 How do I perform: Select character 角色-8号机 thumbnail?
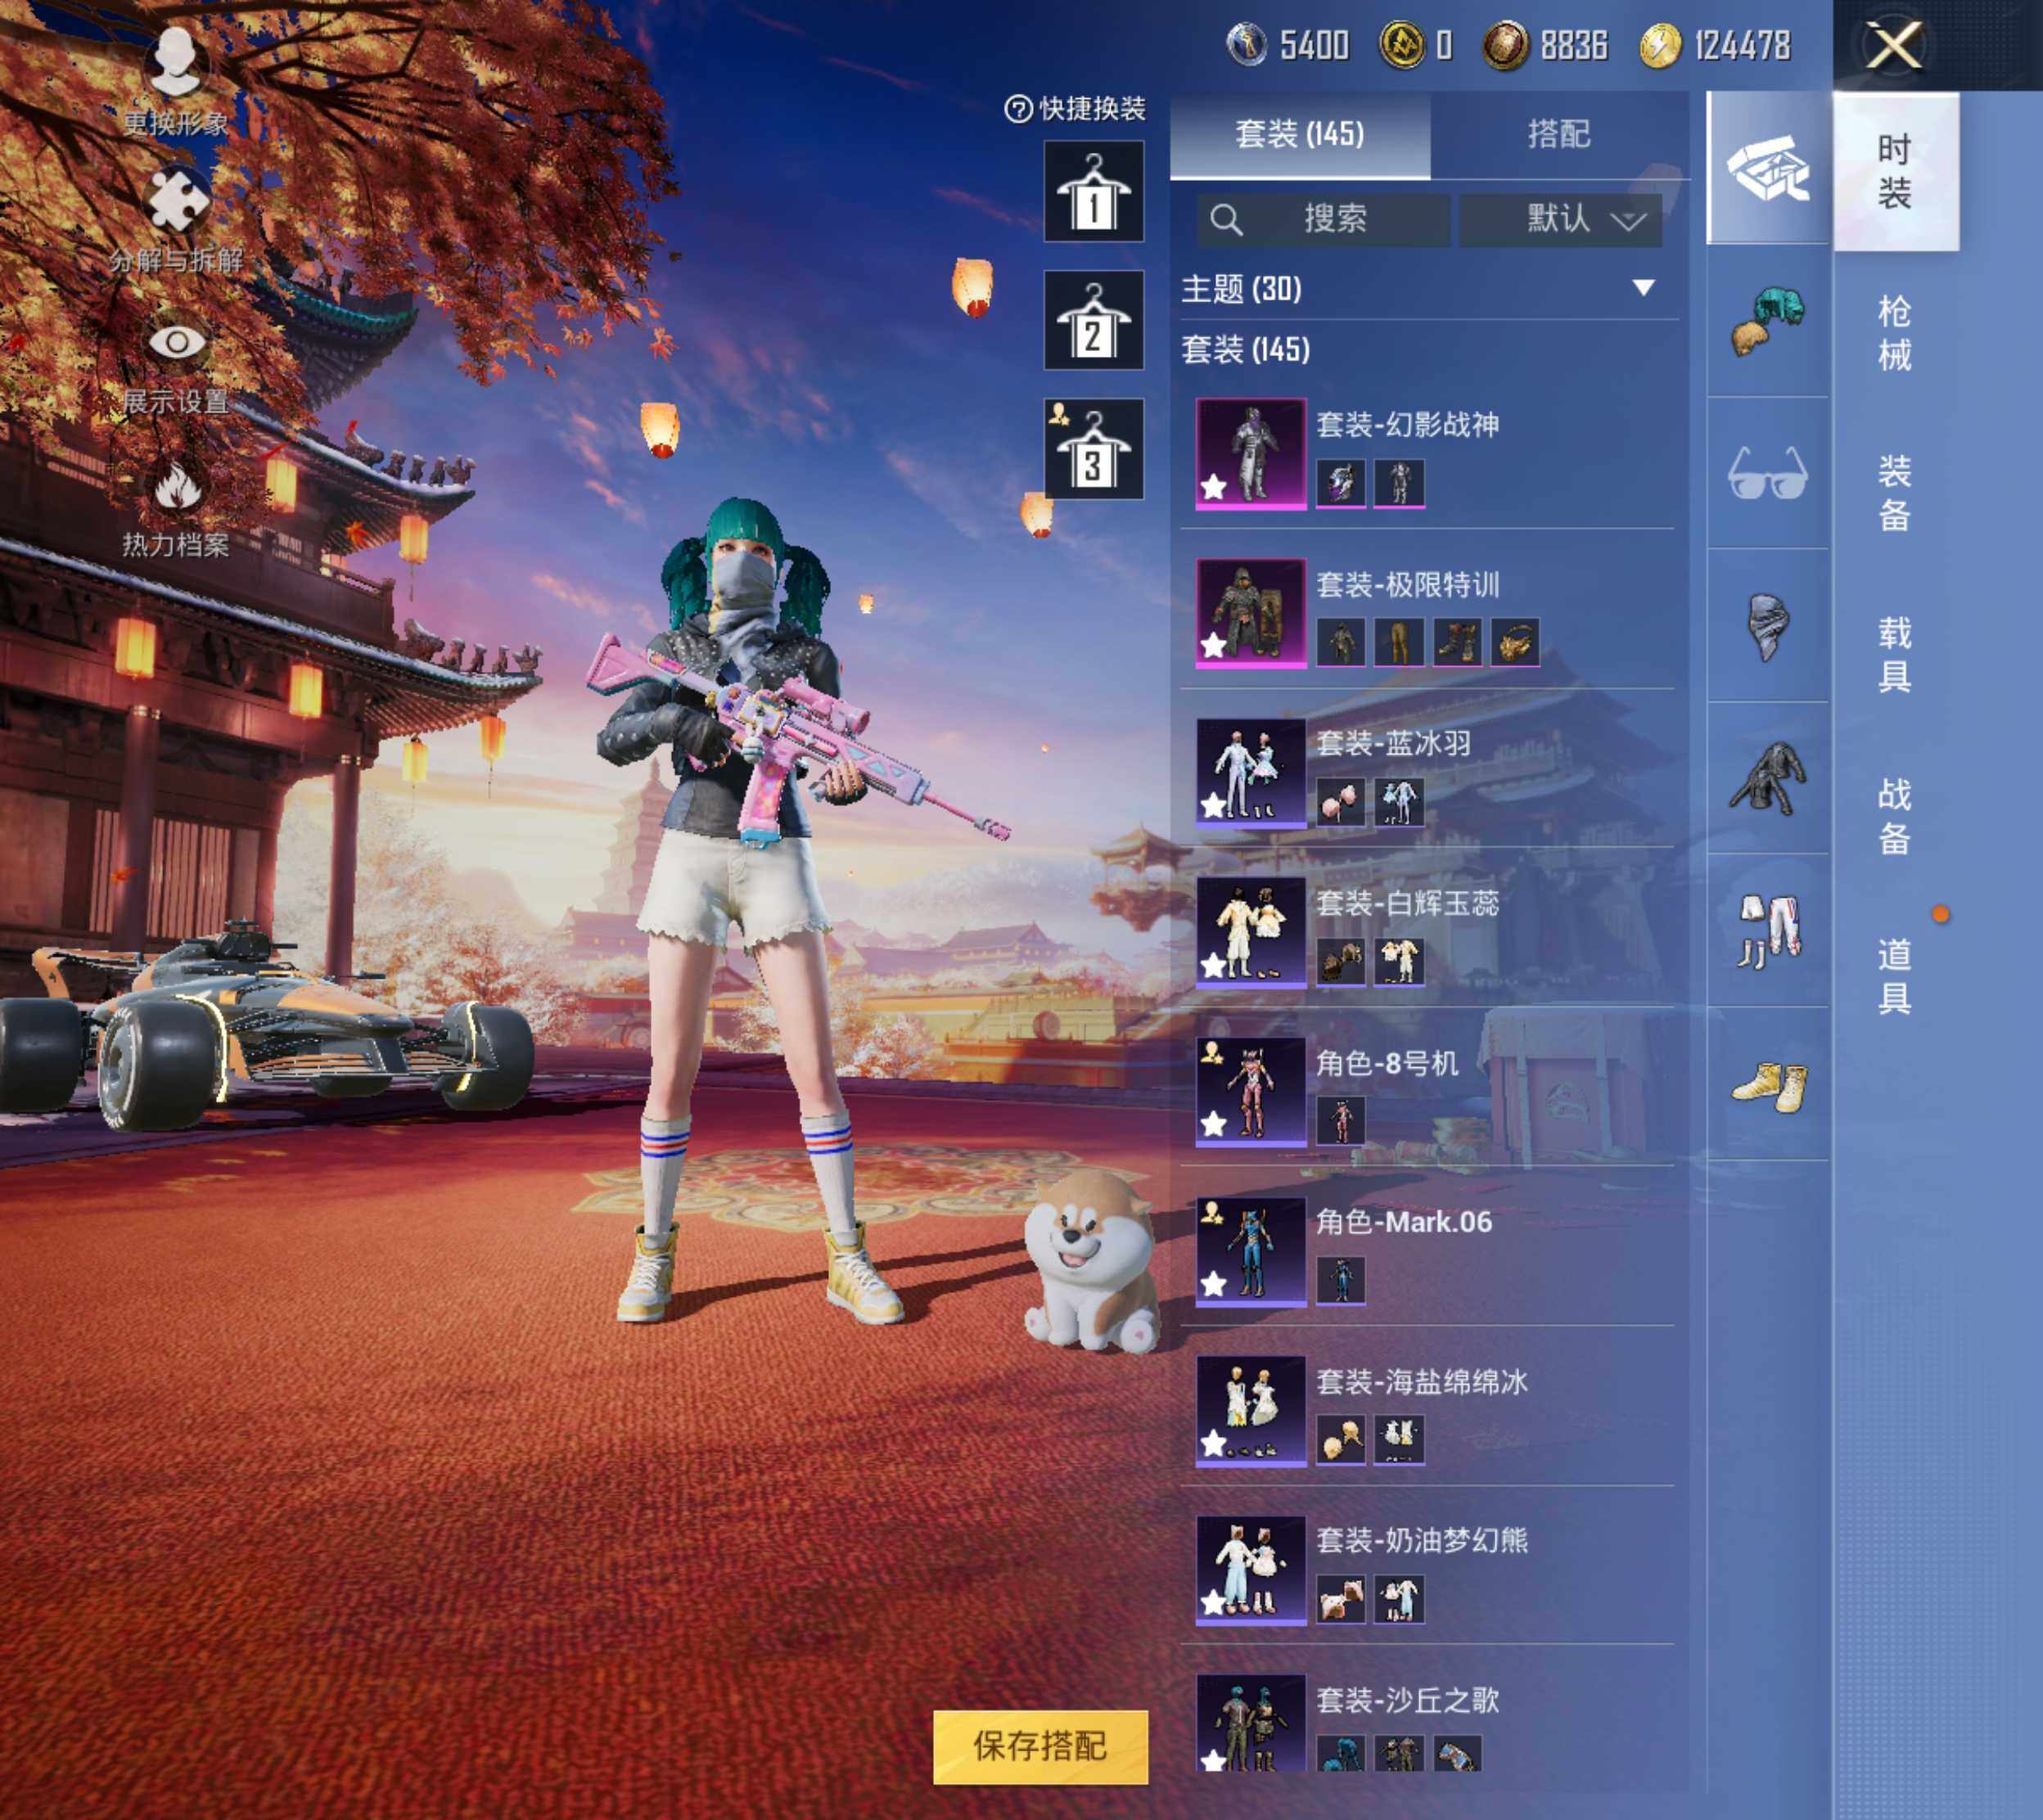1250,1091
